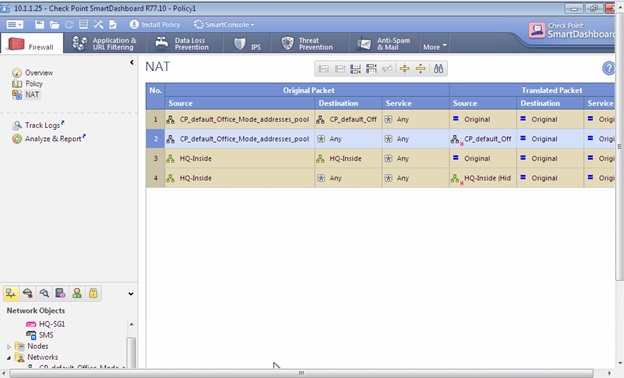This screenshot has width=624, height=378.
Task: Click the Original Packet Source column header
Action: (x=240, y=103)
